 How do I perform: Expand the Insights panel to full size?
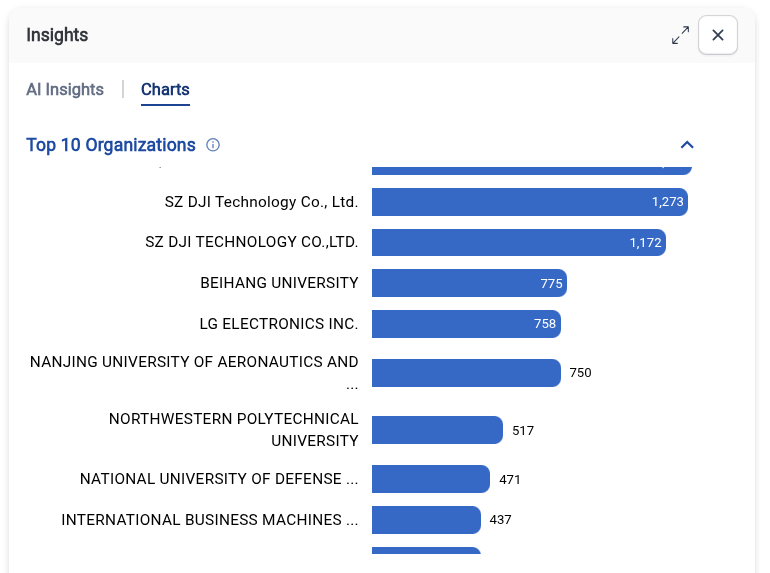point(680,35)
